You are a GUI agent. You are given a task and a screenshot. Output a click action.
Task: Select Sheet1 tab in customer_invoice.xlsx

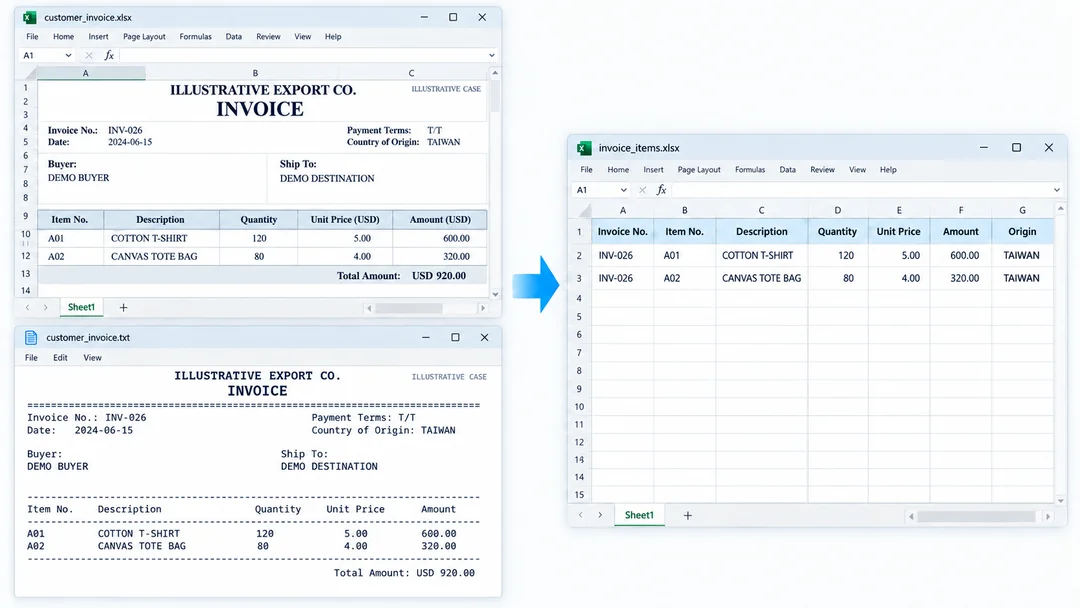pyautogui.click(x=81, y=308)
